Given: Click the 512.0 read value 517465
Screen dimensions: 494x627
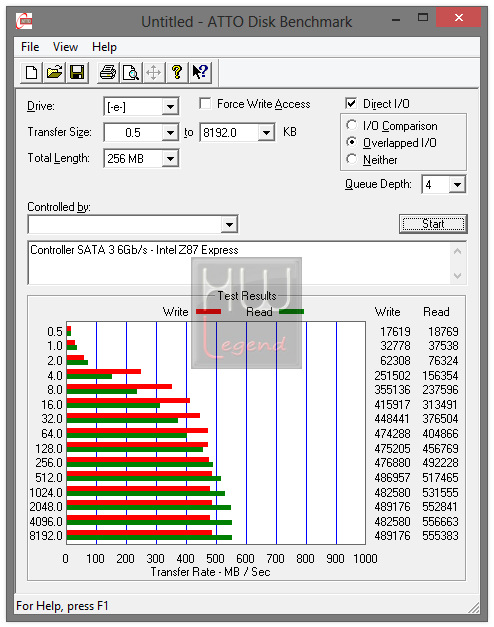Looking at the screenshot, I should (x=440, y=478).
